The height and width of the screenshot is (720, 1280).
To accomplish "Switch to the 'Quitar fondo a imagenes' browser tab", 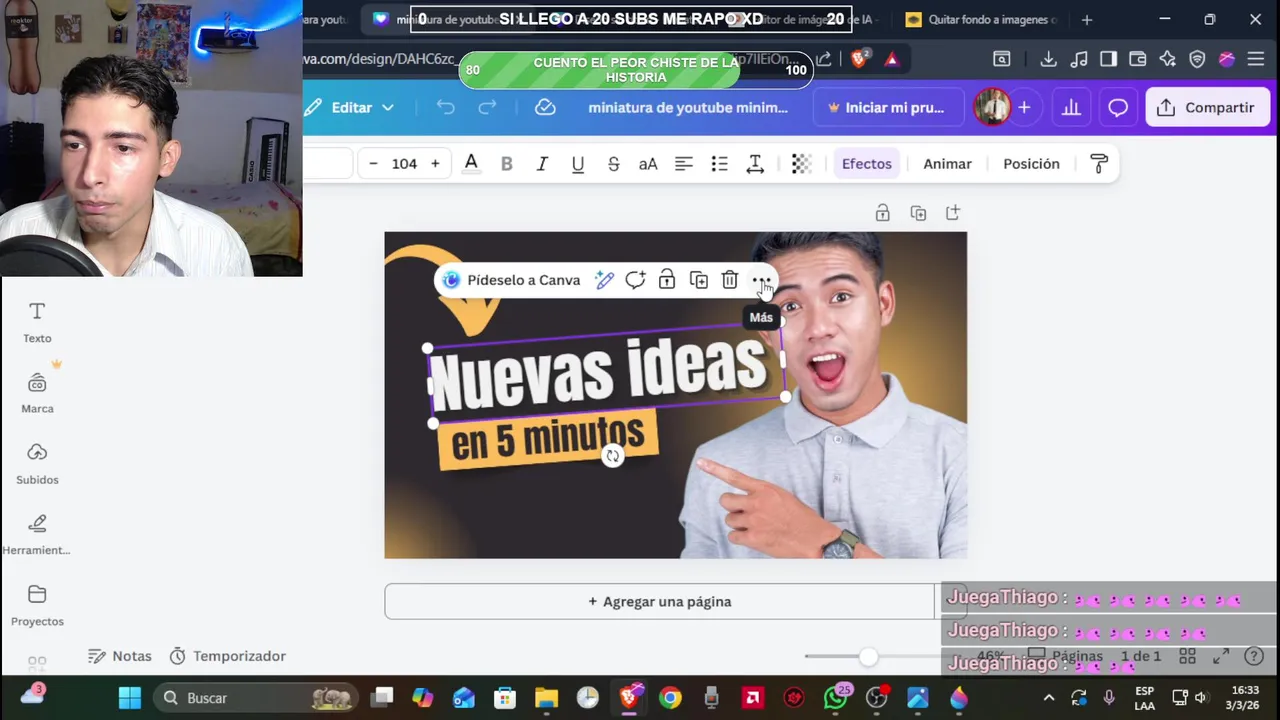I will pyautogui.click(x=982, y=19).
